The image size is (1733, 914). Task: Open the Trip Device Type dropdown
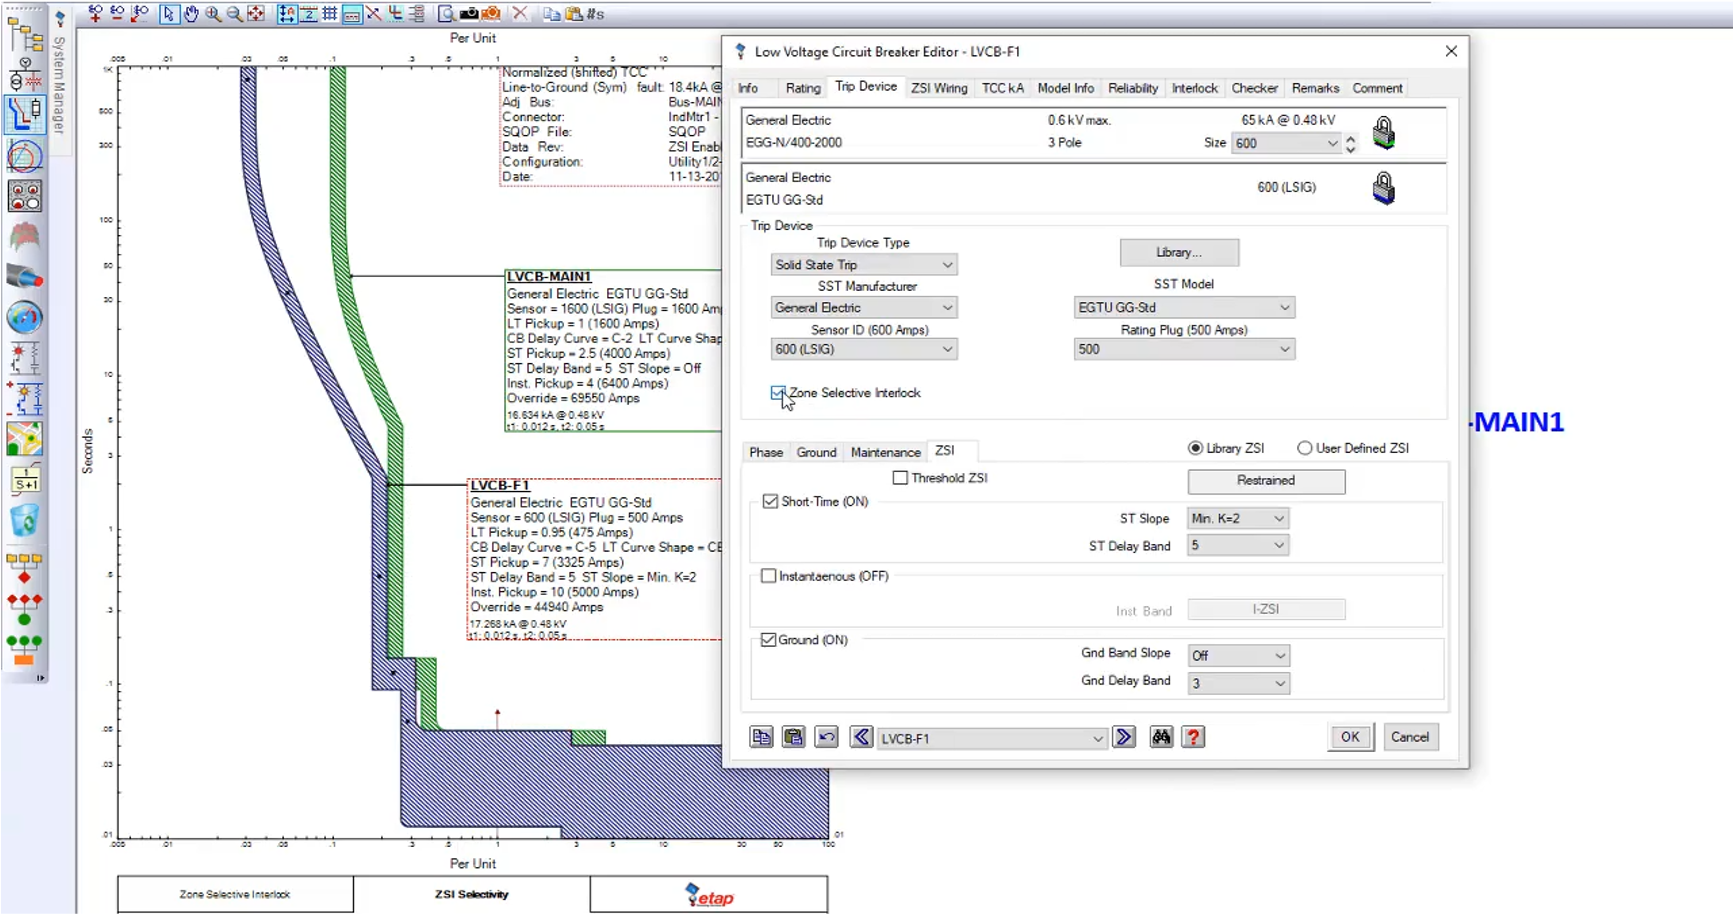pyautogui.click(x=863, y=265)
